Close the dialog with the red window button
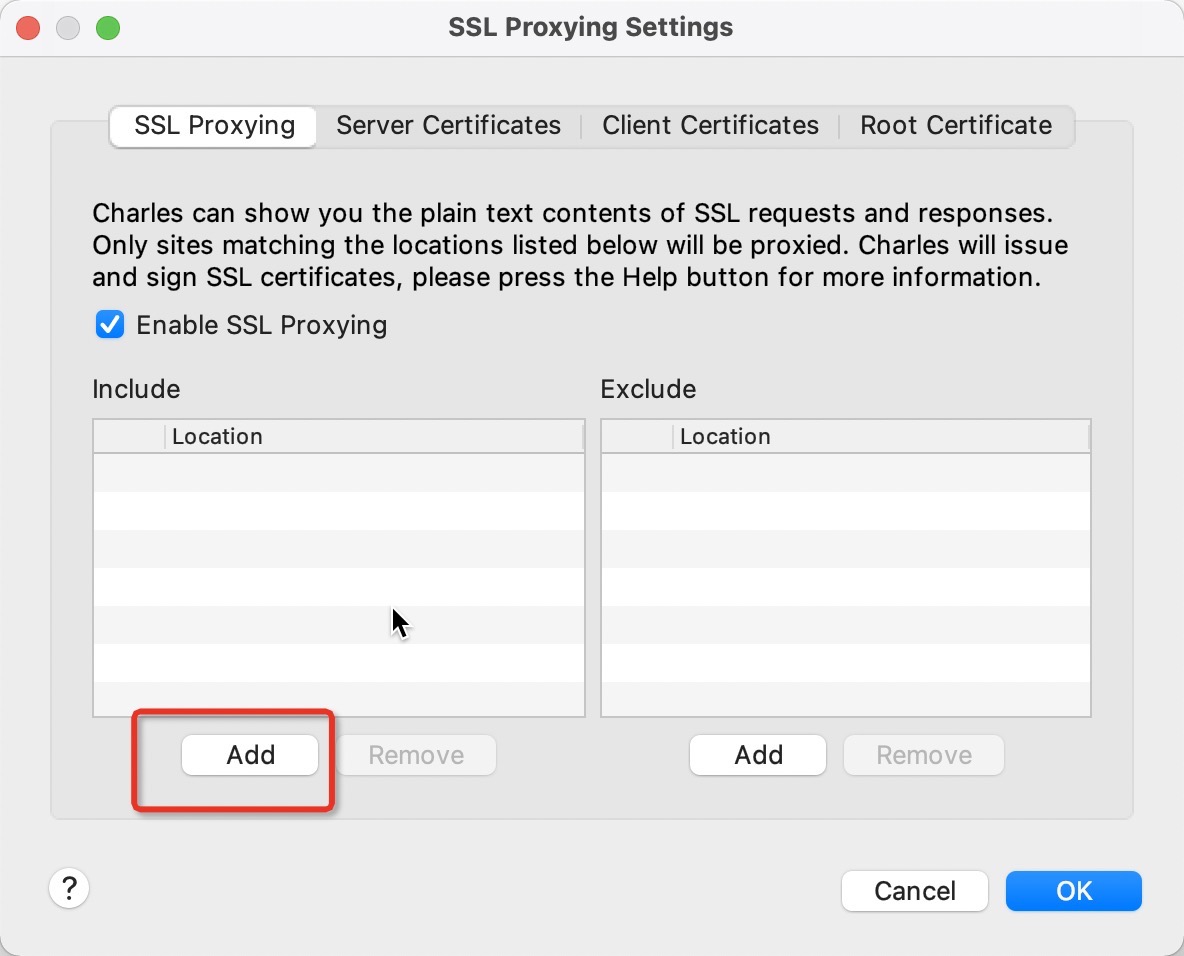The image size is (1184, 956). pyautogui.click(x=29, y=29)
